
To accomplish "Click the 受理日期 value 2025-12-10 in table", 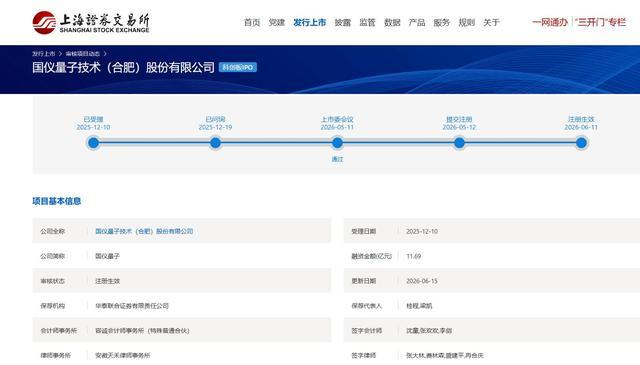I will click(x=422, y=231).
